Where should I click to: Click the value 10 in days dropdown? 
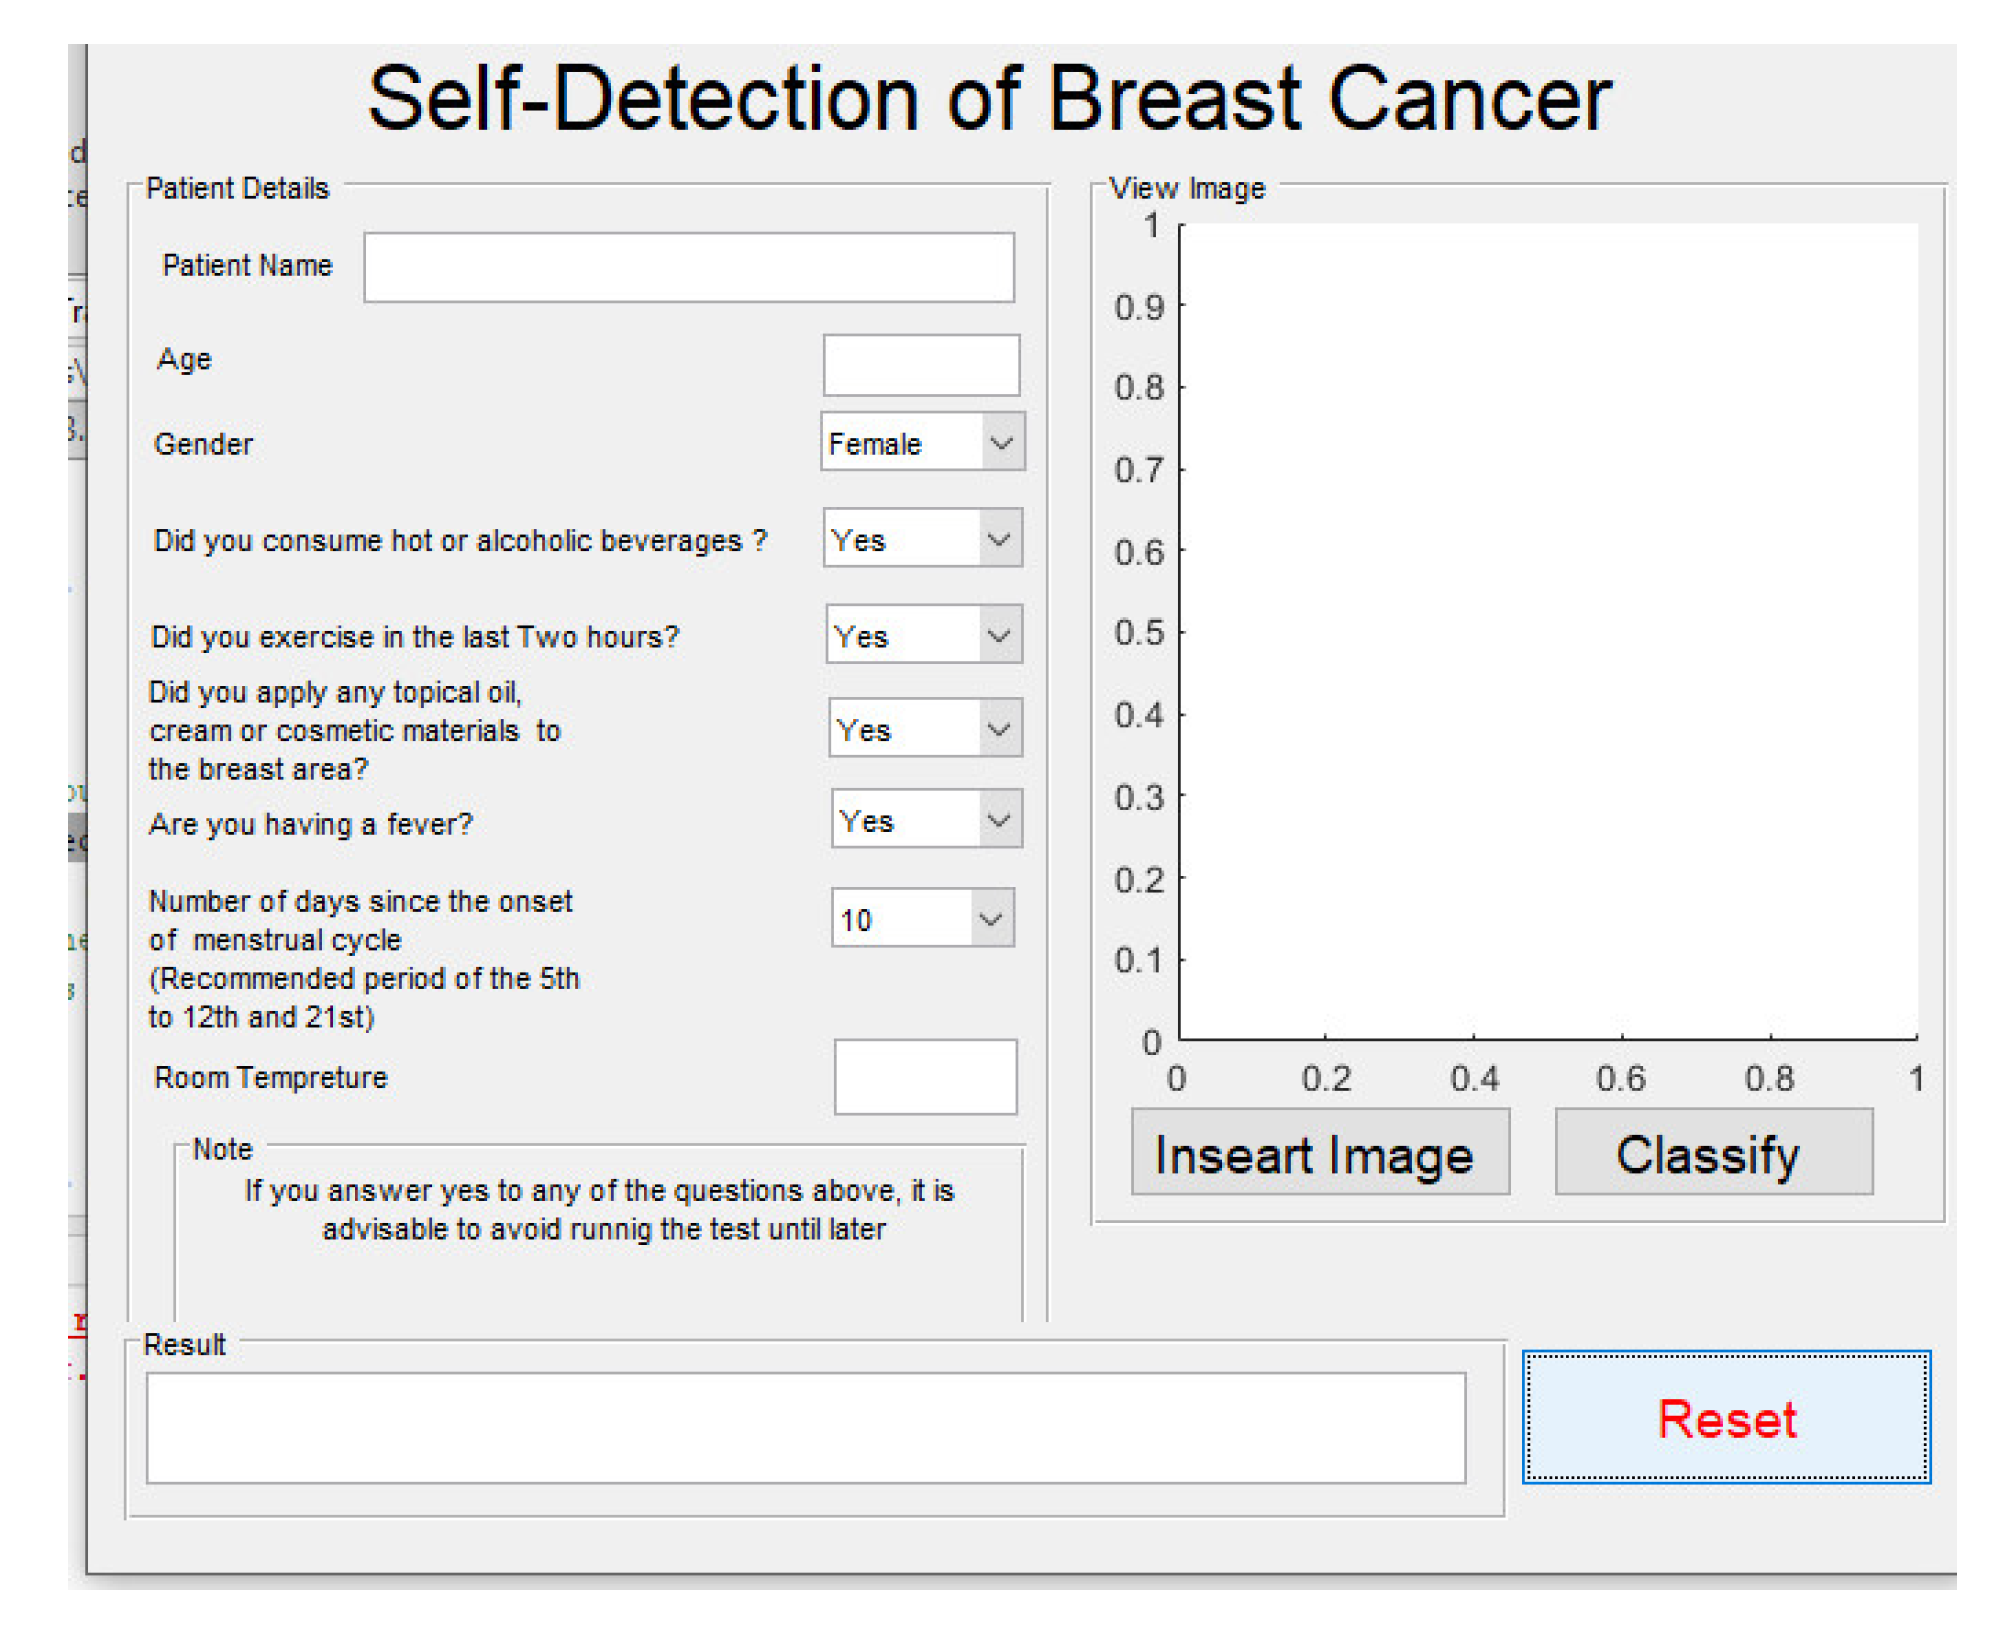(x=858, y=920)
